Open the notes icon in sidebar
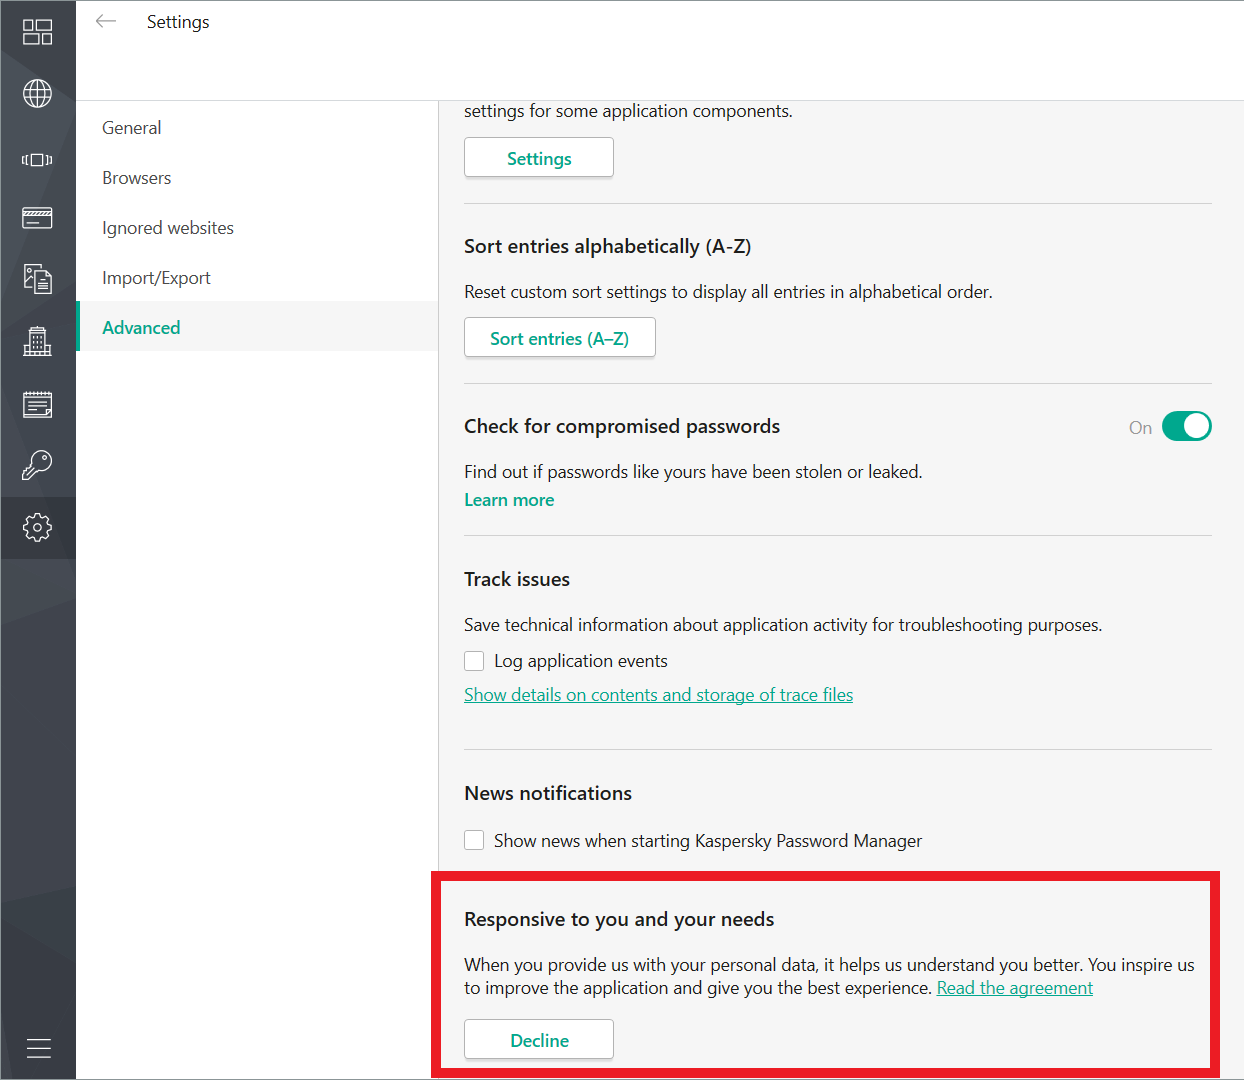Image resolution: width=1244 pixels, height=1080 pixels. pyautogui.click(x=37, y=404)
